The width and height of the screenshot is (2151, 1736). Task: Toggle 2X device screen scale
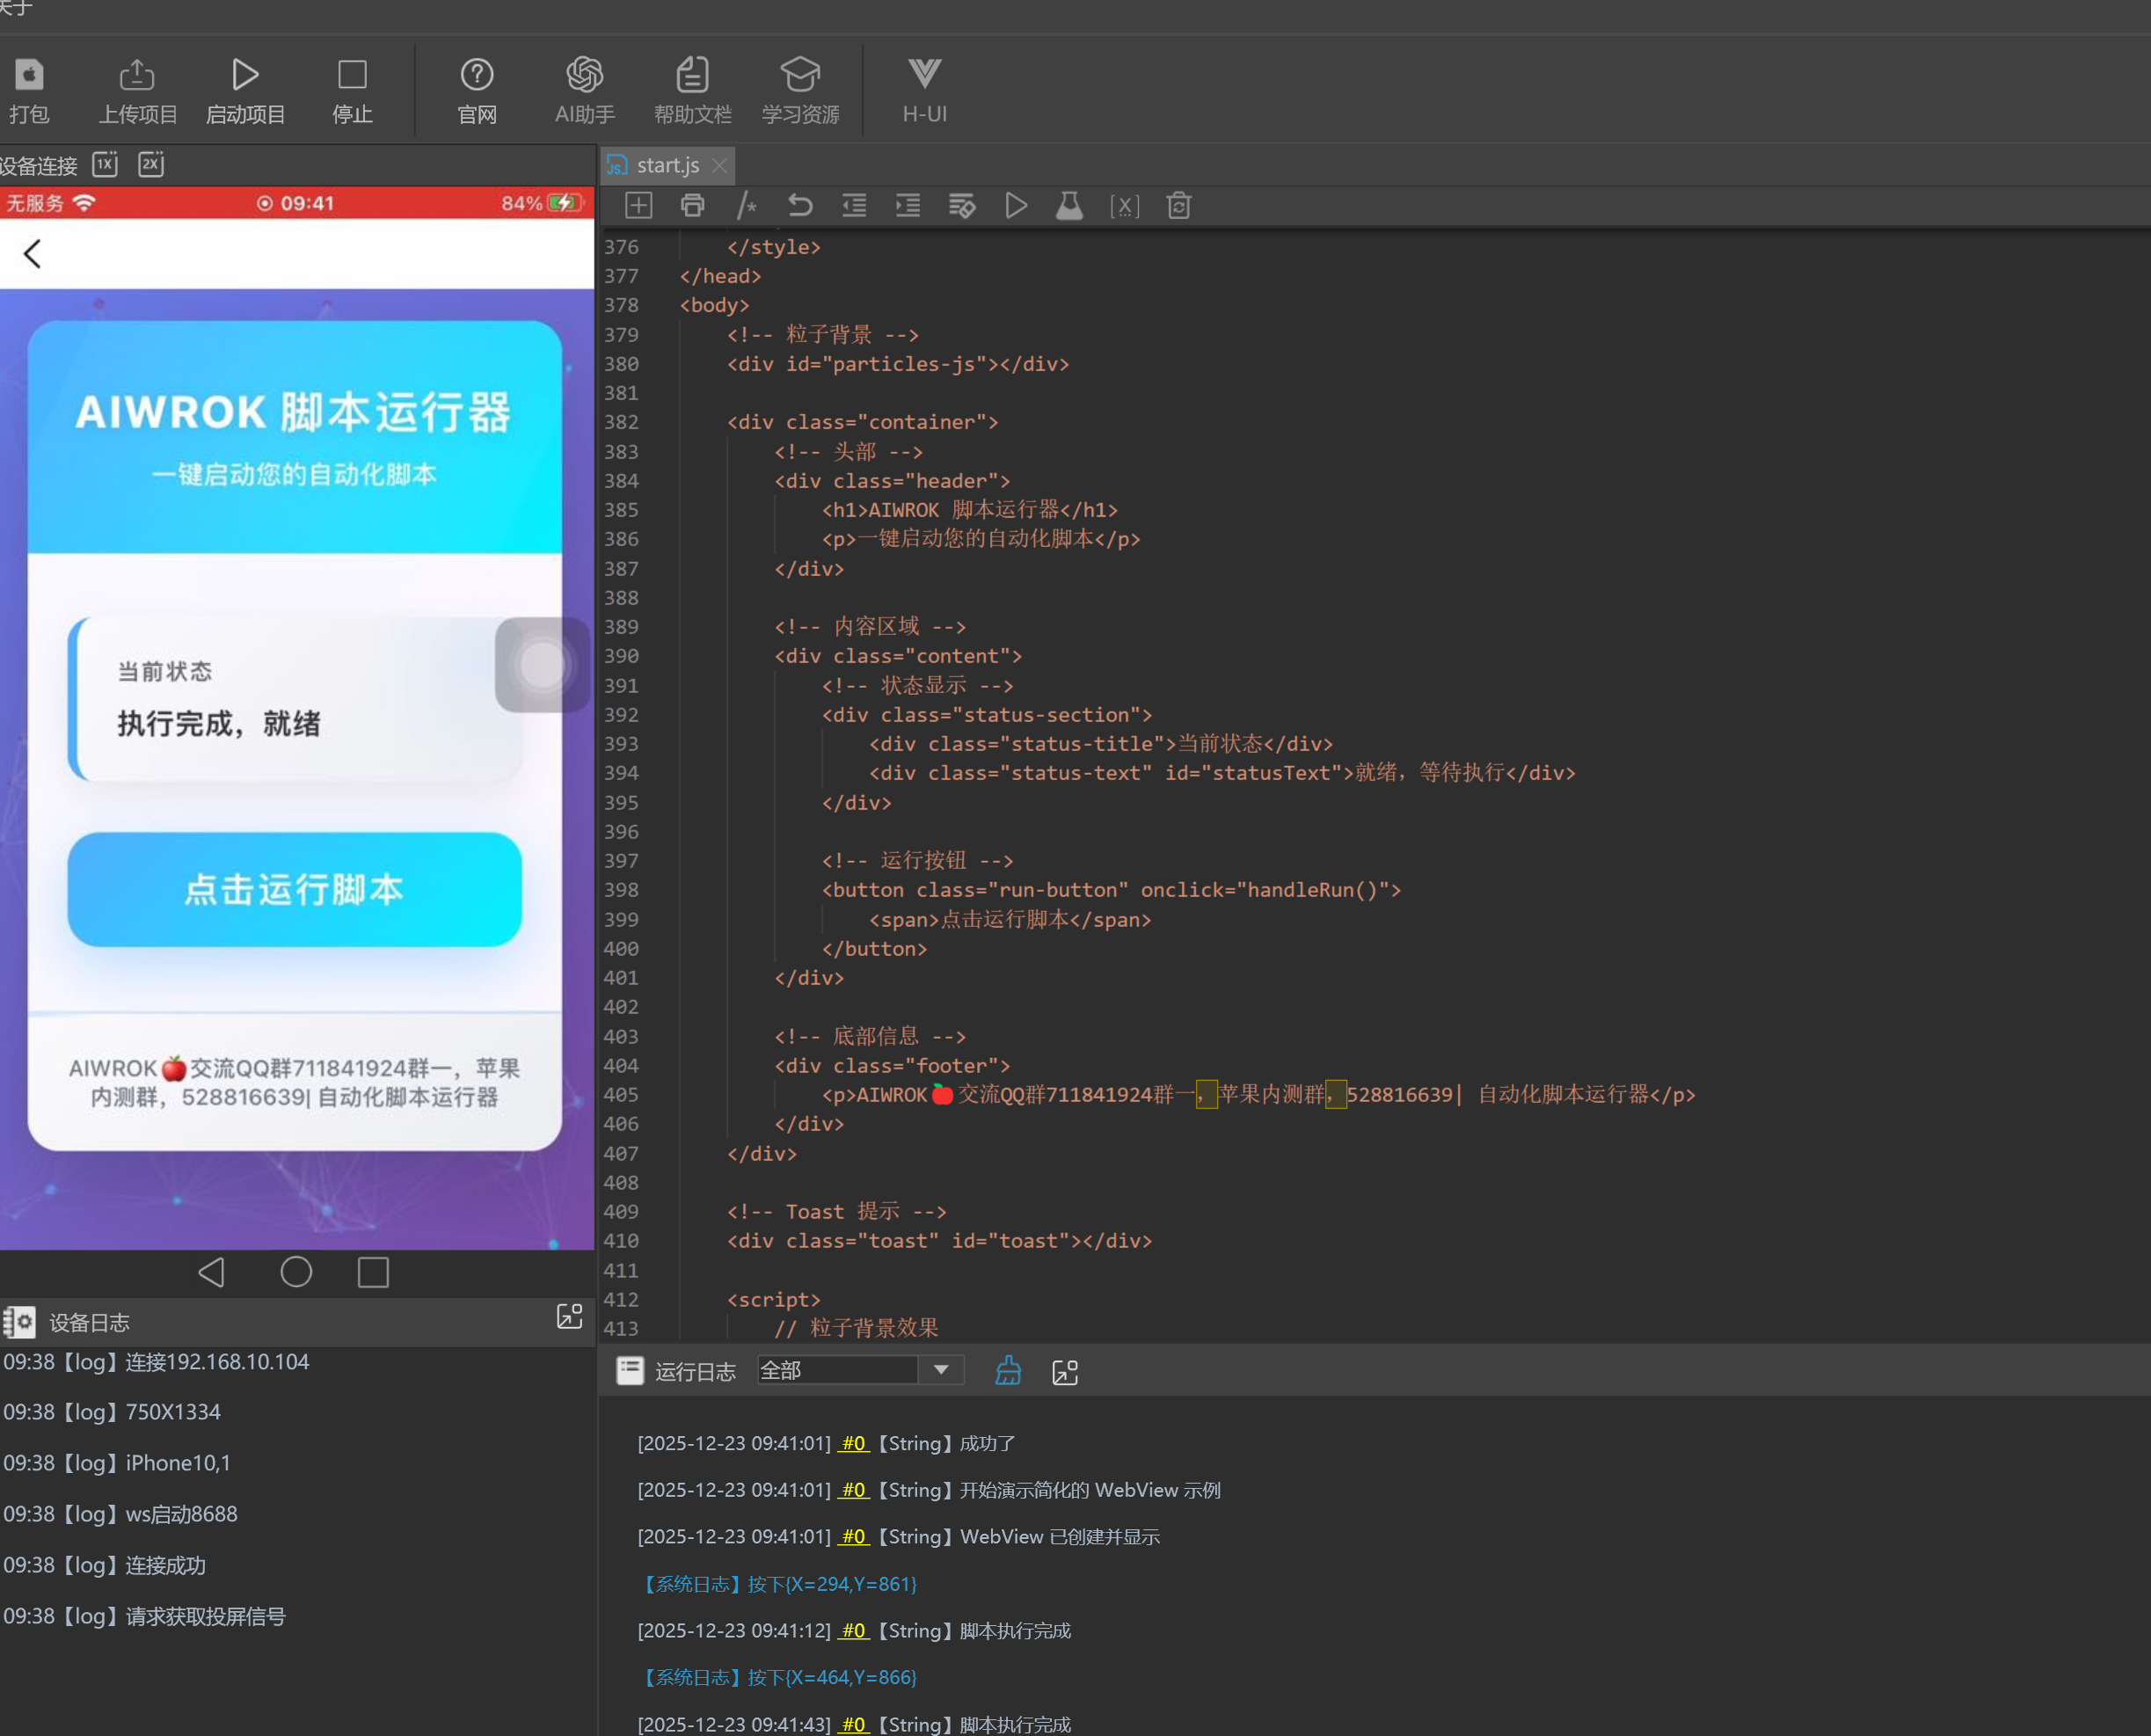(x=151, y=164)
